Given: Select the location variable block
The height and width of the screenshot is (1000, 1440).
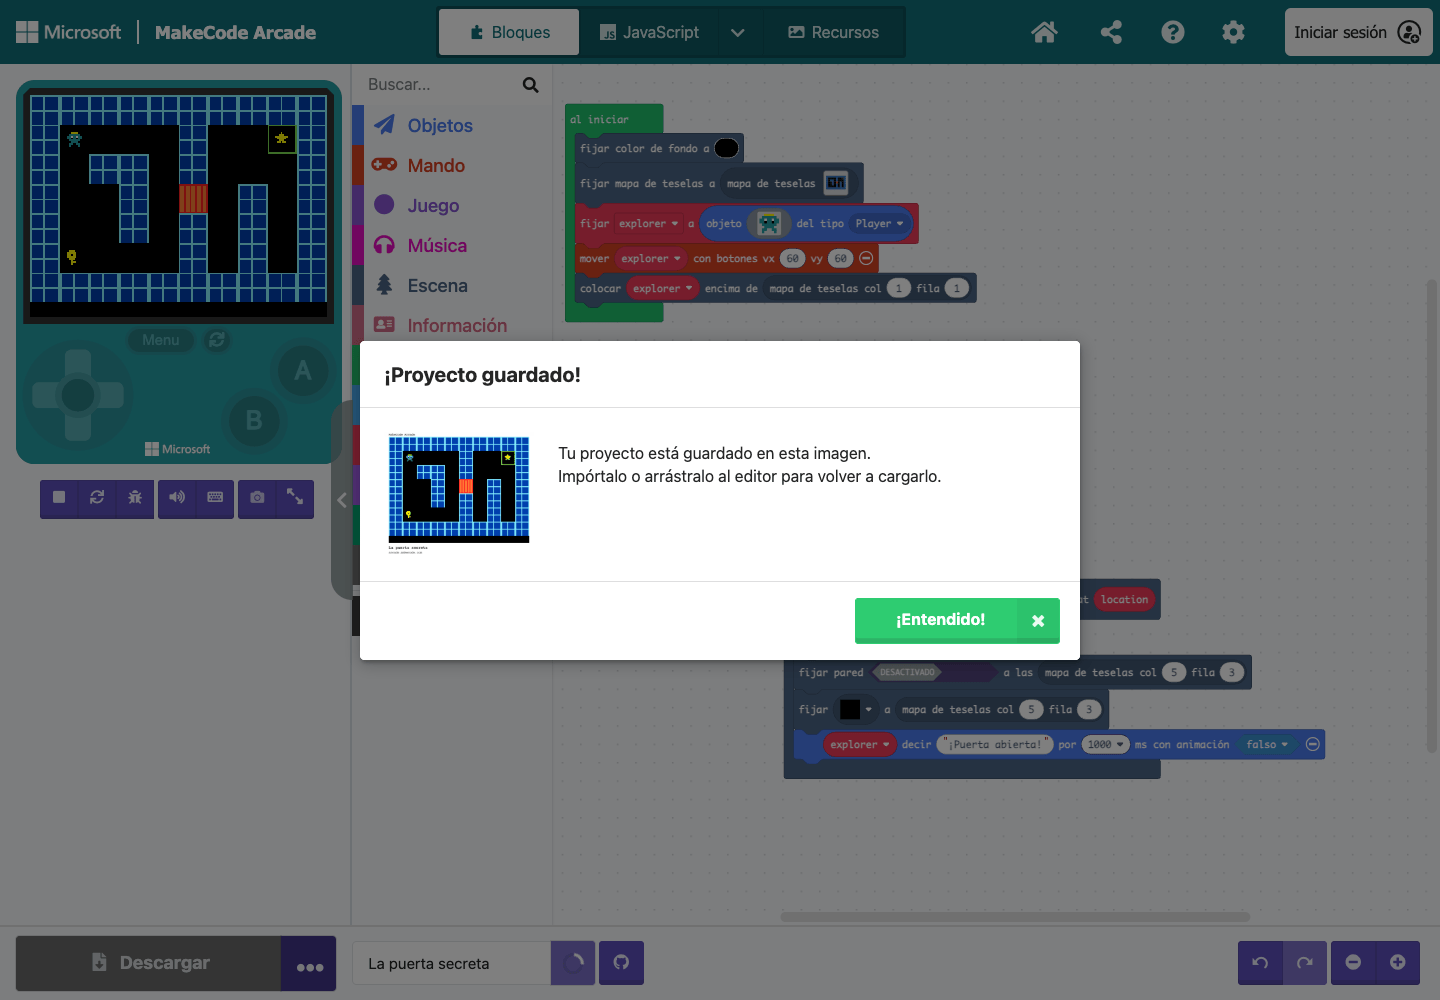Looking at the screenshot, I should 1125,600.
